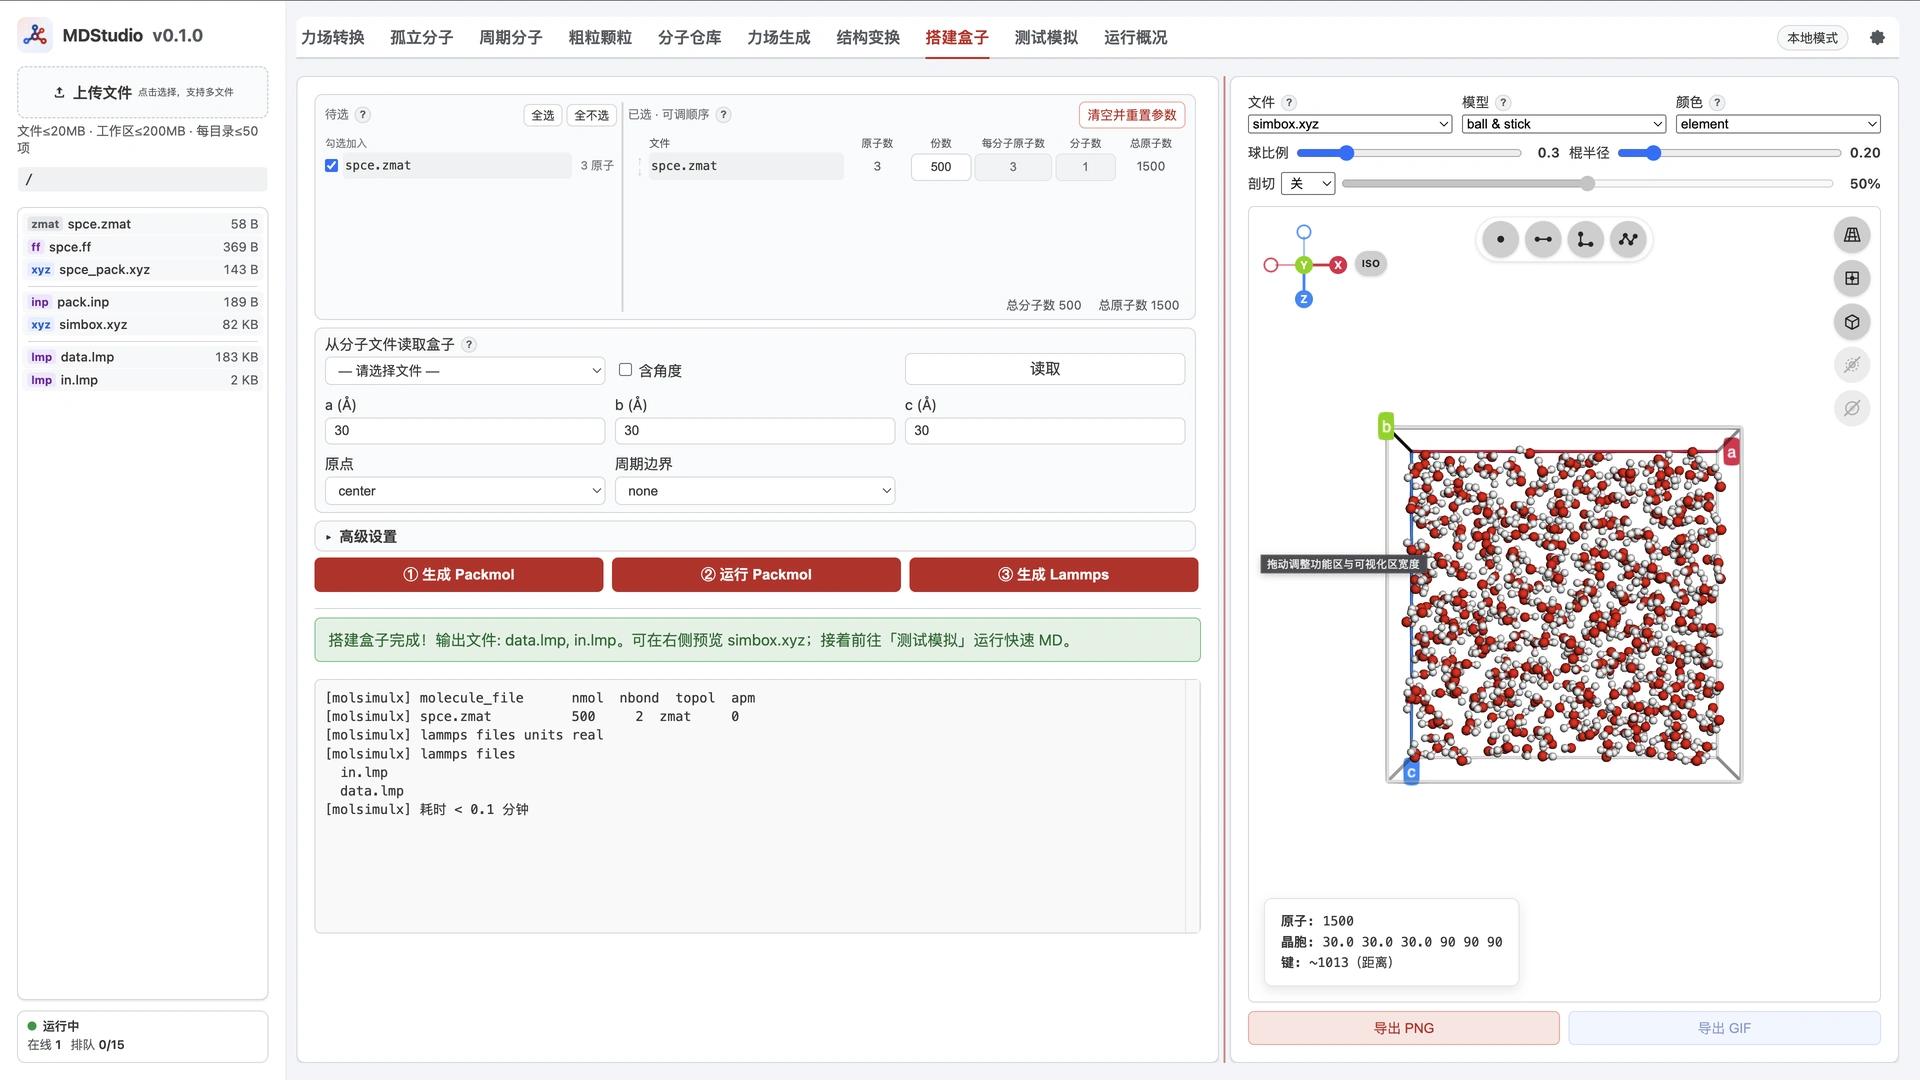Image resolution: width=1920 pixels, height=1080 pixels.
Task: Click the 上传文件 upload area
Action: point(143,92)
